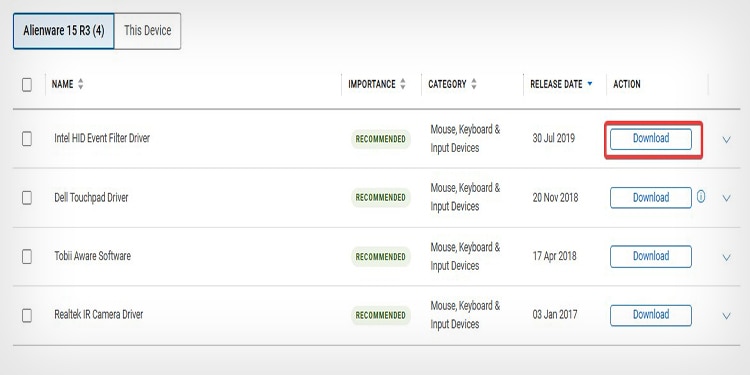
Task: Download the Dell Touchpad Driver
Action: click(x=651, y=198)
